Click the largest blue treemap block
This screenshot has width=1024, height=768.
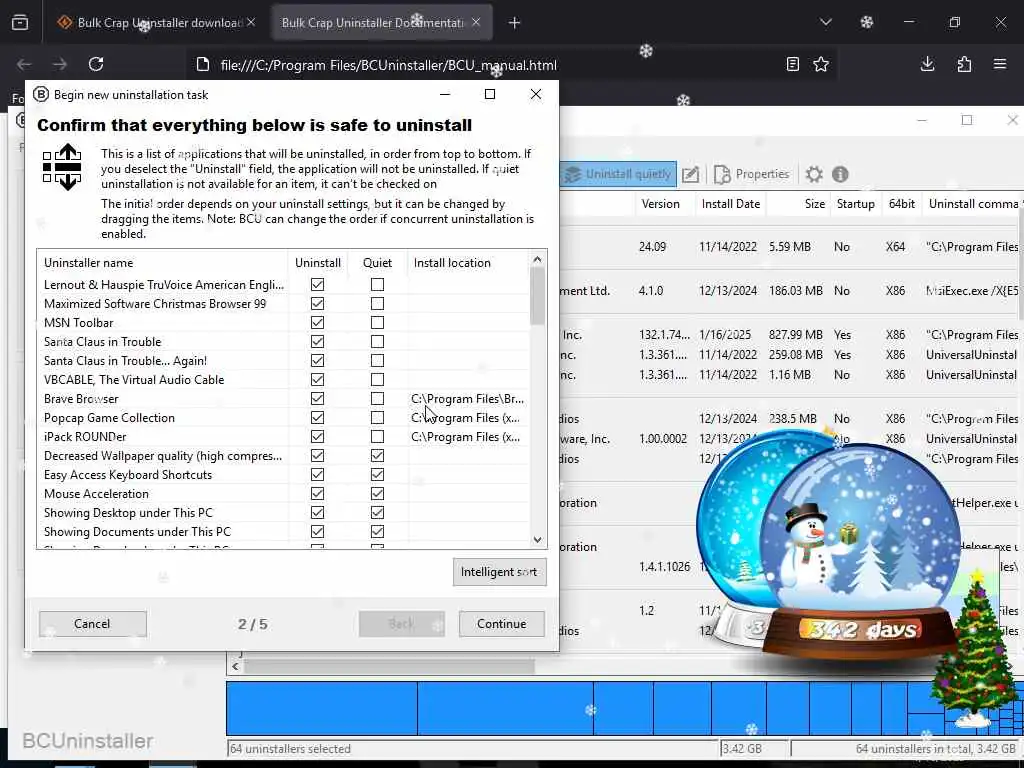(x=321, y=709)
